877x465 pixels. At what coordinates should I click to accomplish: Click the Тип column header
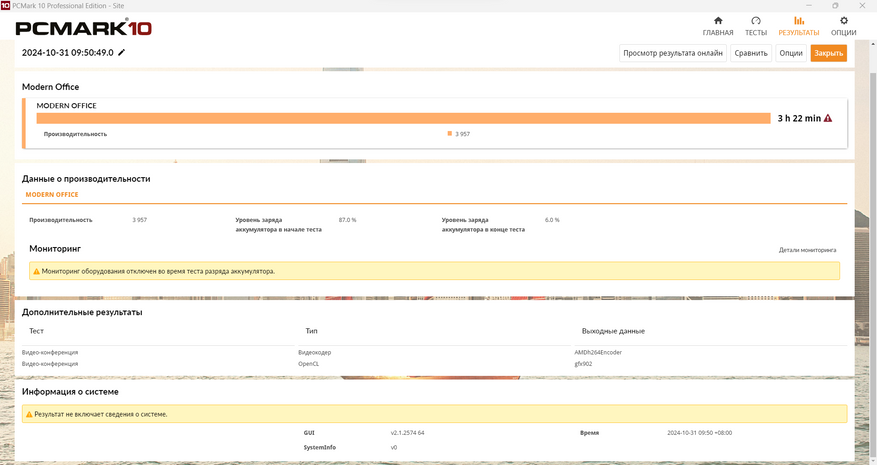click(311, 331)
